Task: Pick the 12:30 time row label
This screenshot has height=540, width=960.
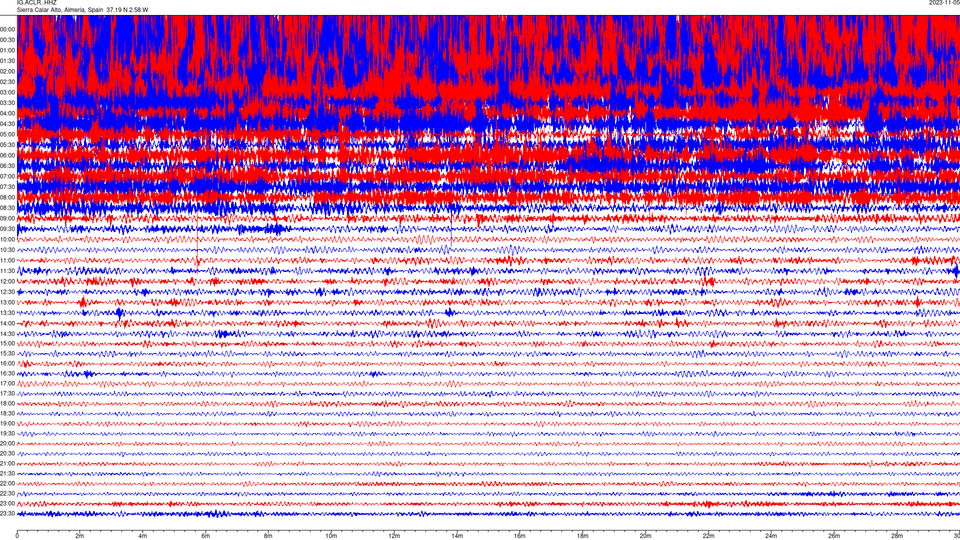Action: [7, 291]
